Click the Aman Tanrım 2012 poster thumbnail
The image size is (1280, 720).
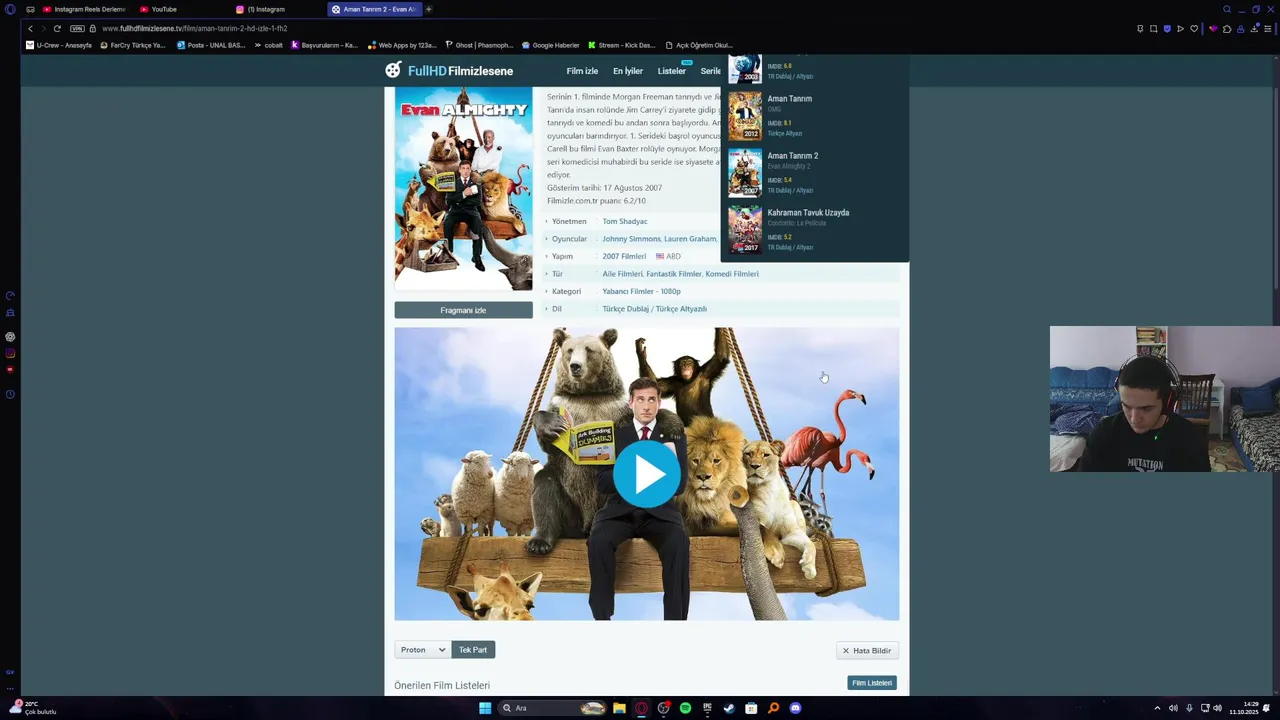(744, 116)
